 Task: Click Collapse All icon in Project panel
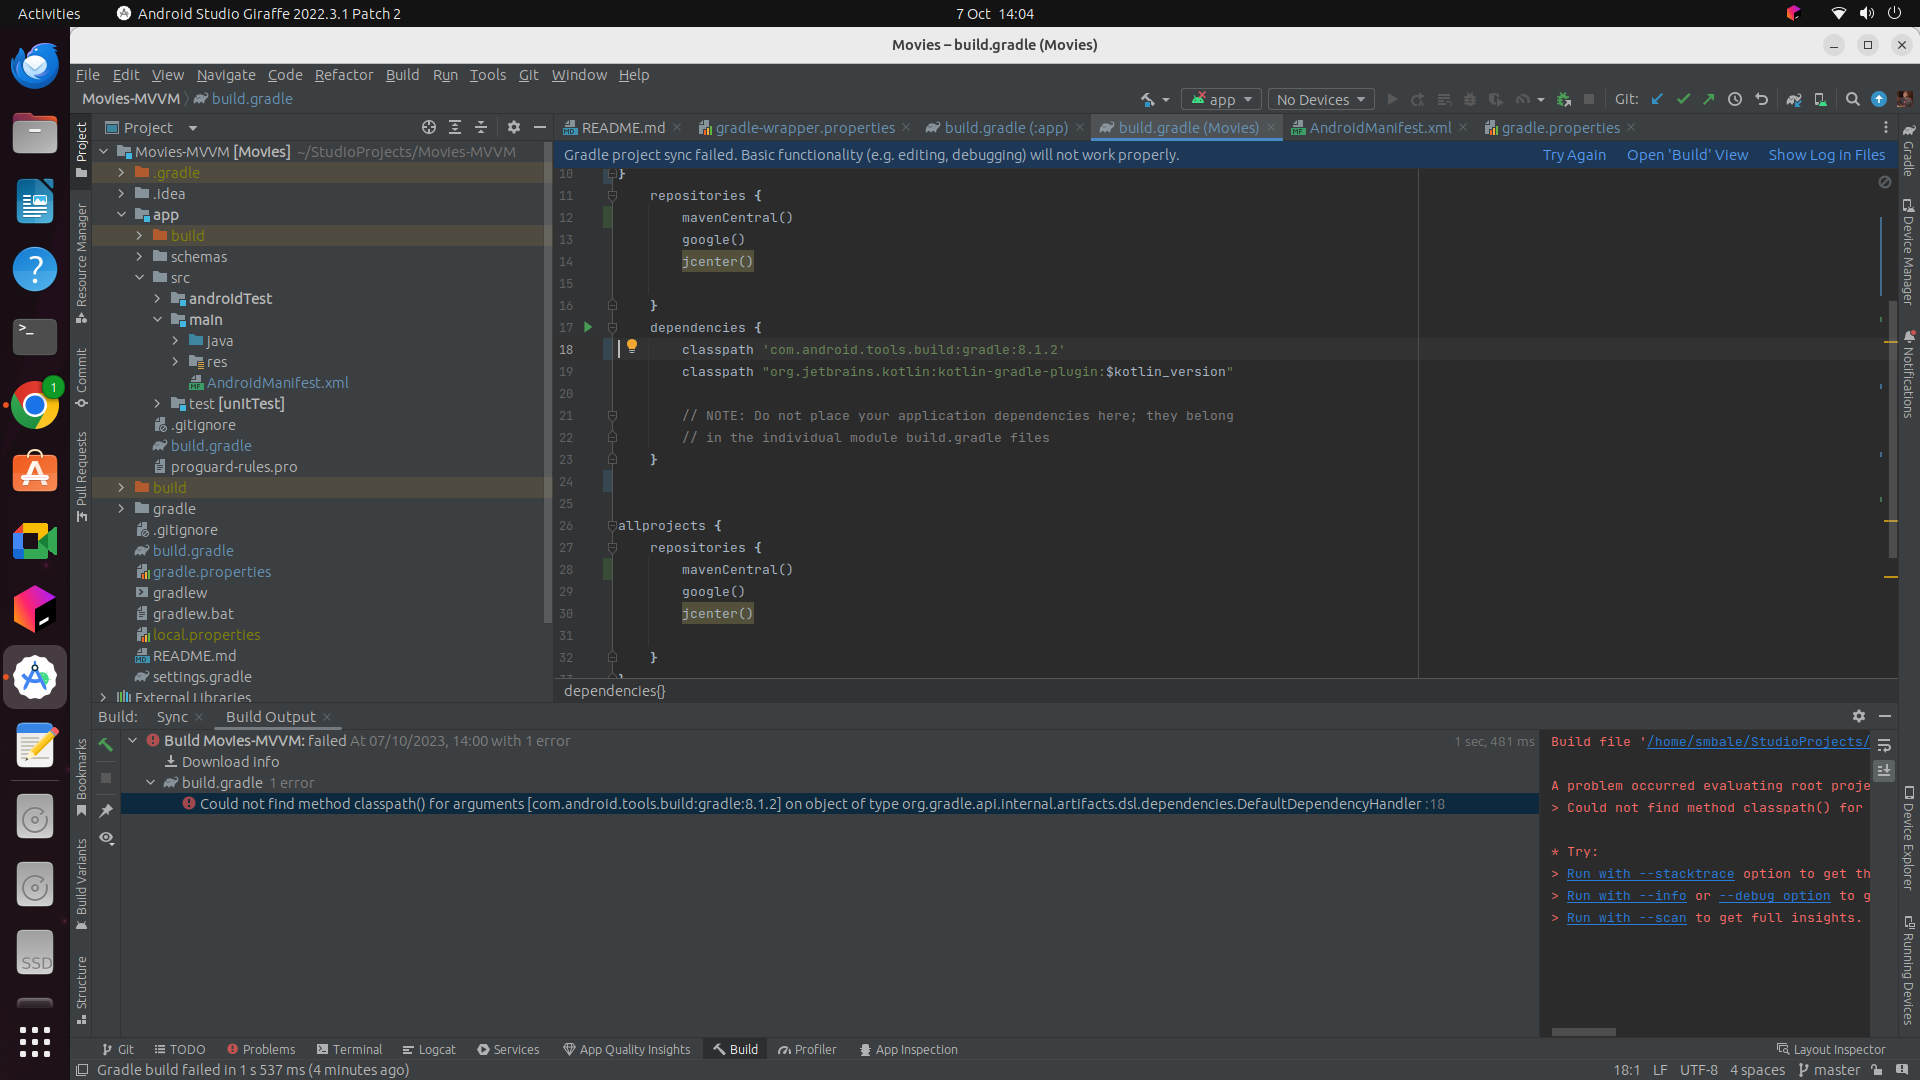point(481,127)
